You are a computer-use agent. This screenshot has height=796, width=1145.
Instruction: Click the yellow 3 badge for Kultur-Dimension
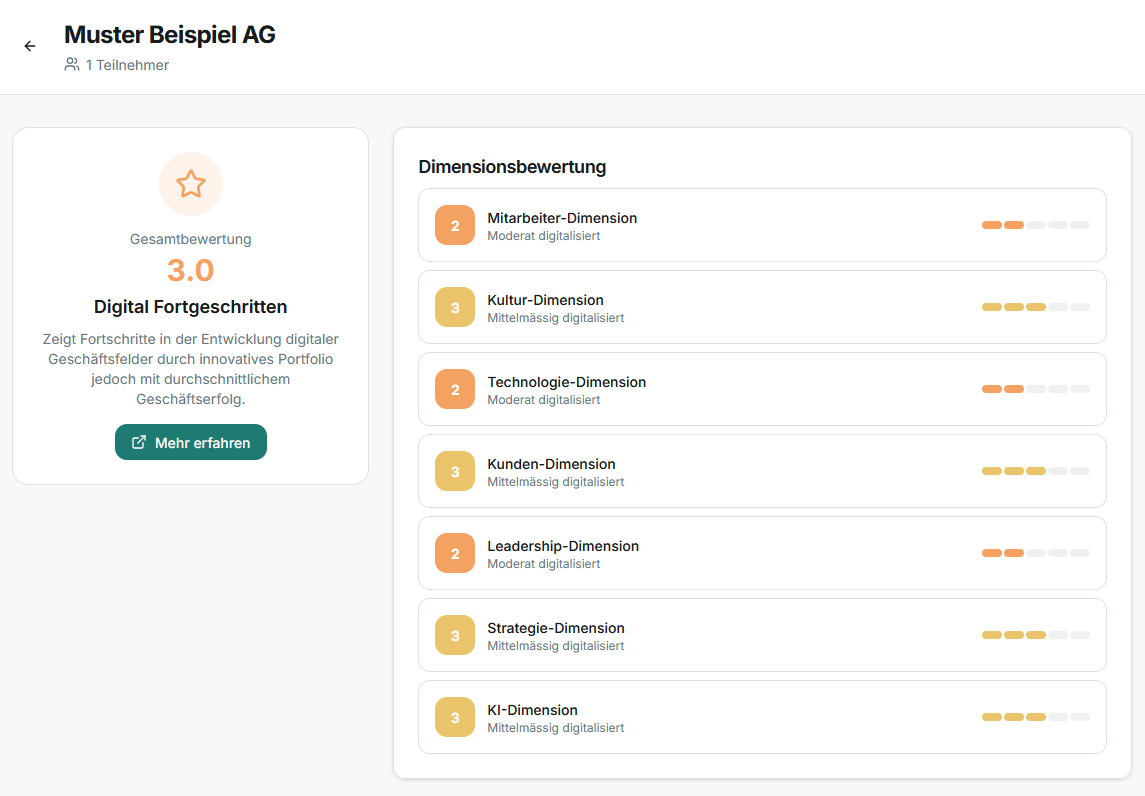click(455, 307)
